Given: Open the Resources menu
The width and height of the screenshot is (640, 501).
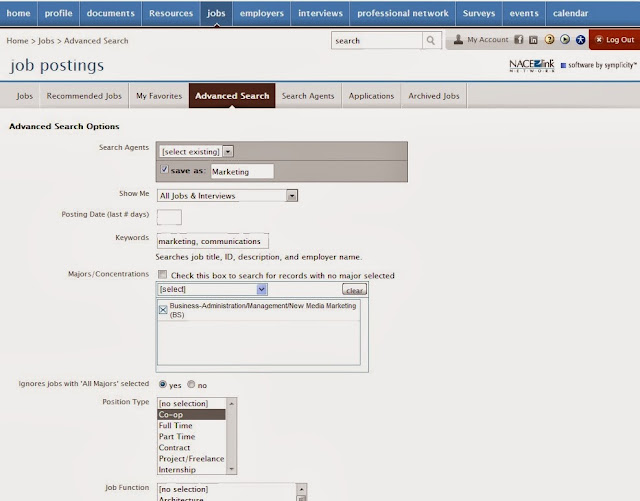Looking at the screenshot, I should (x=171, y=13).
